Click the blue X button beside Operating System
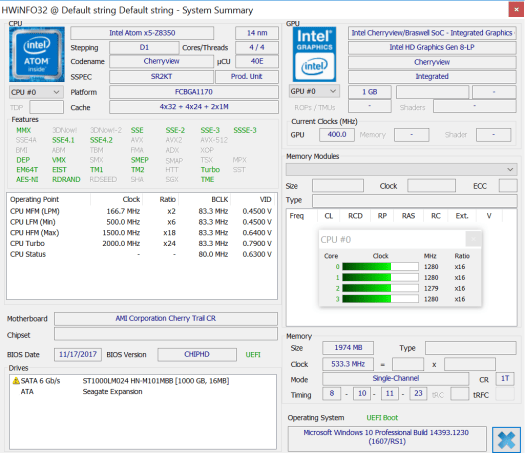 coord(506,440)
